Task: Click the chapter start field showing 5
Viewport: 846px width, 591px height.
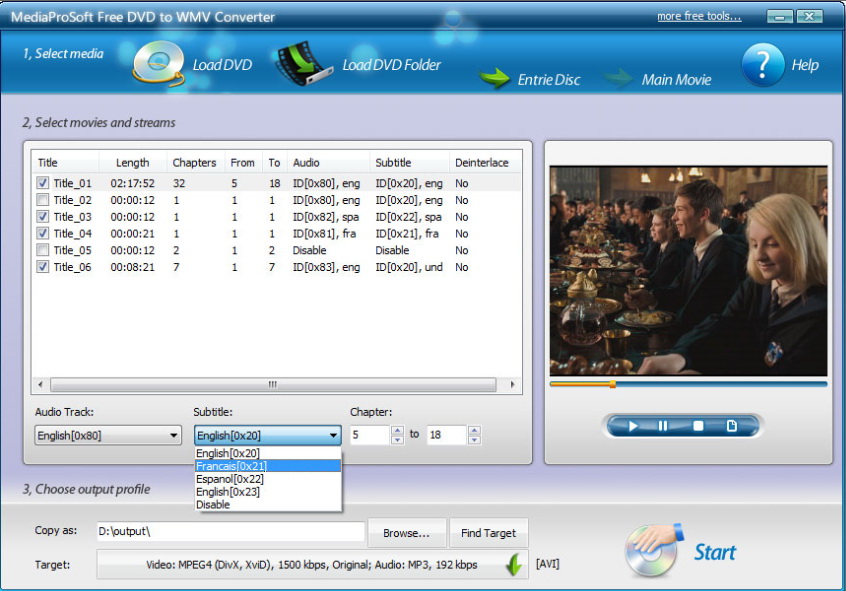Action: click(370, 435)
